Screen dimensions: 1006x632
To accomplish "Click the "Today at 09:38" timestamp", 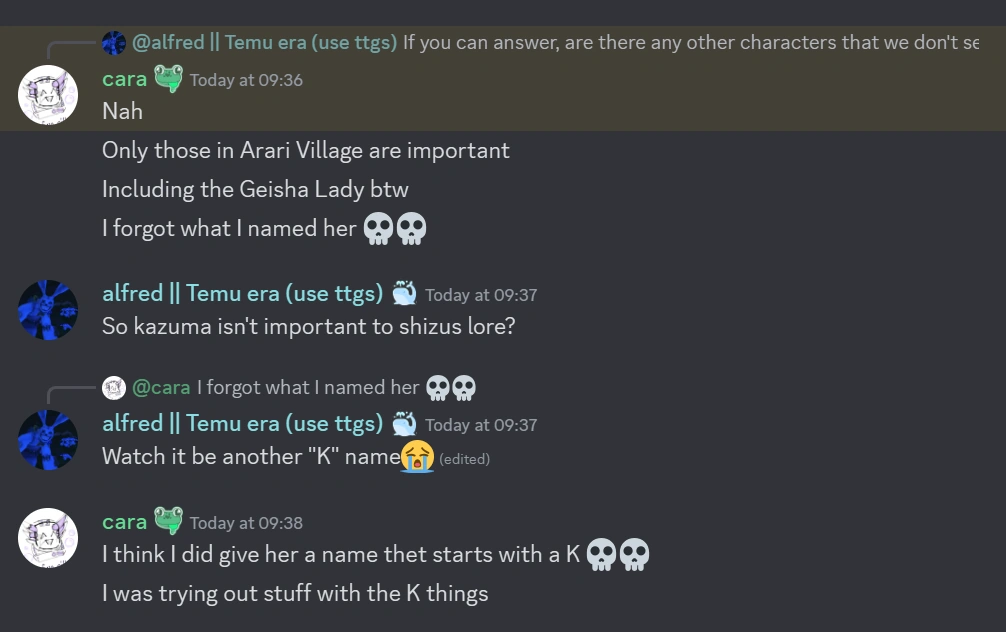I will (x=246, y=523).
